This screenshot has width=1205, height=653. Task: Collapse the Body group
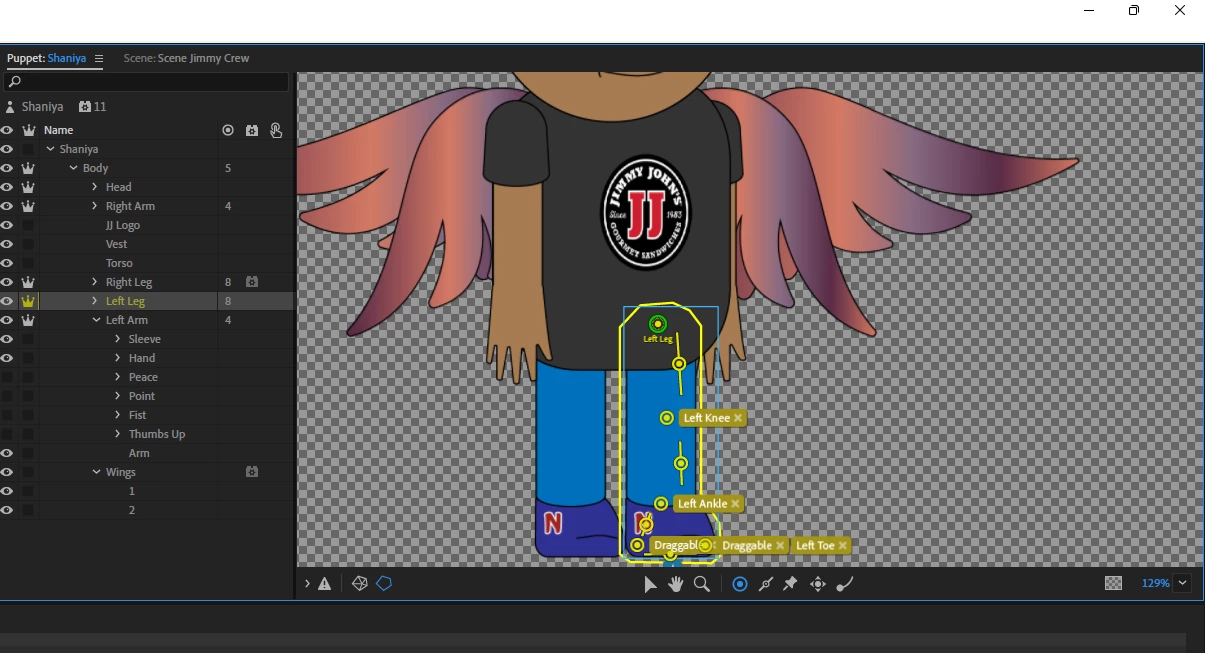click(73, 168)
